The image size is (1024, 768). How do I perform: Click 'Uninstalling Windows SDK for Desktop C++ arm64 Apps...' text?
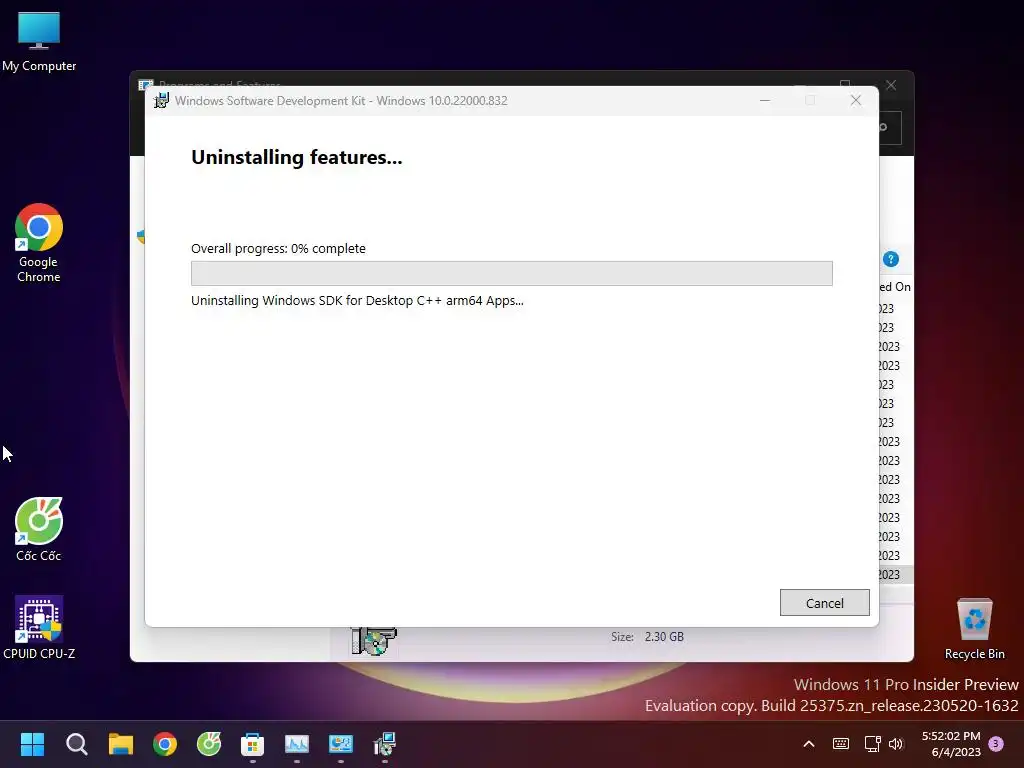coord(357,301)
